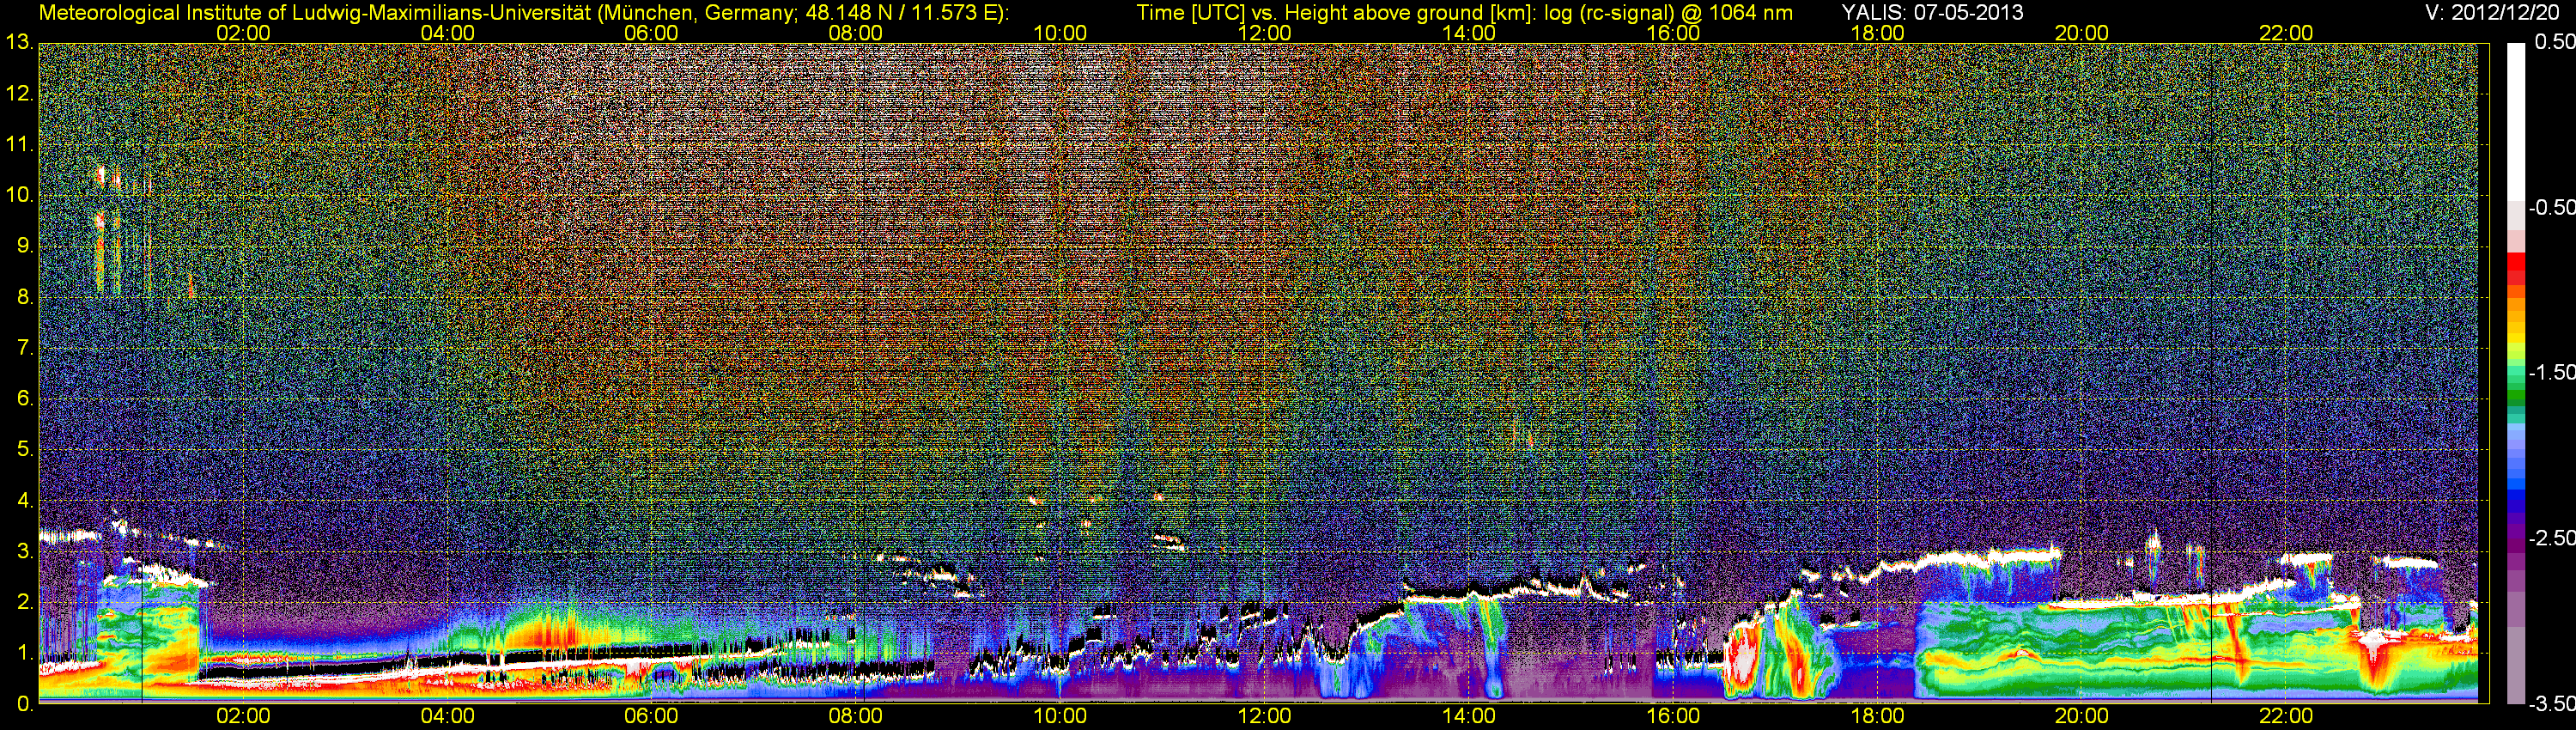Pick the 8 km height axis label

(x=24, y=297)
